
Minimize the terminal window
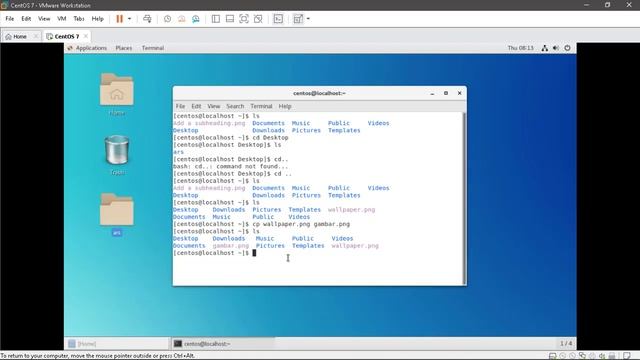click(x=432, y=93)
